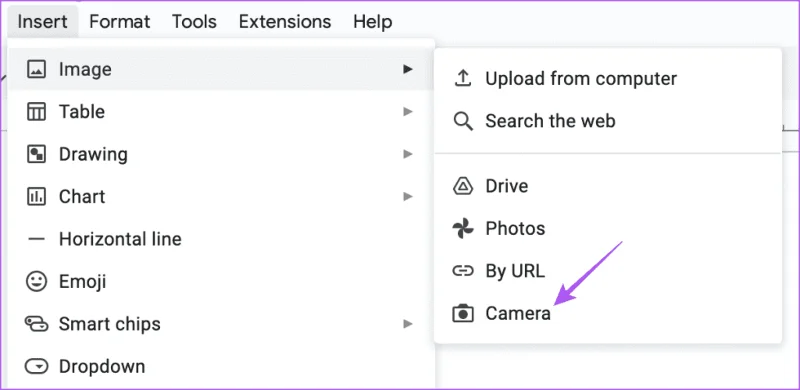800x390 pixels.
Task: Open the Help menu
Action: pyautogui.click(x=372, y=21)
